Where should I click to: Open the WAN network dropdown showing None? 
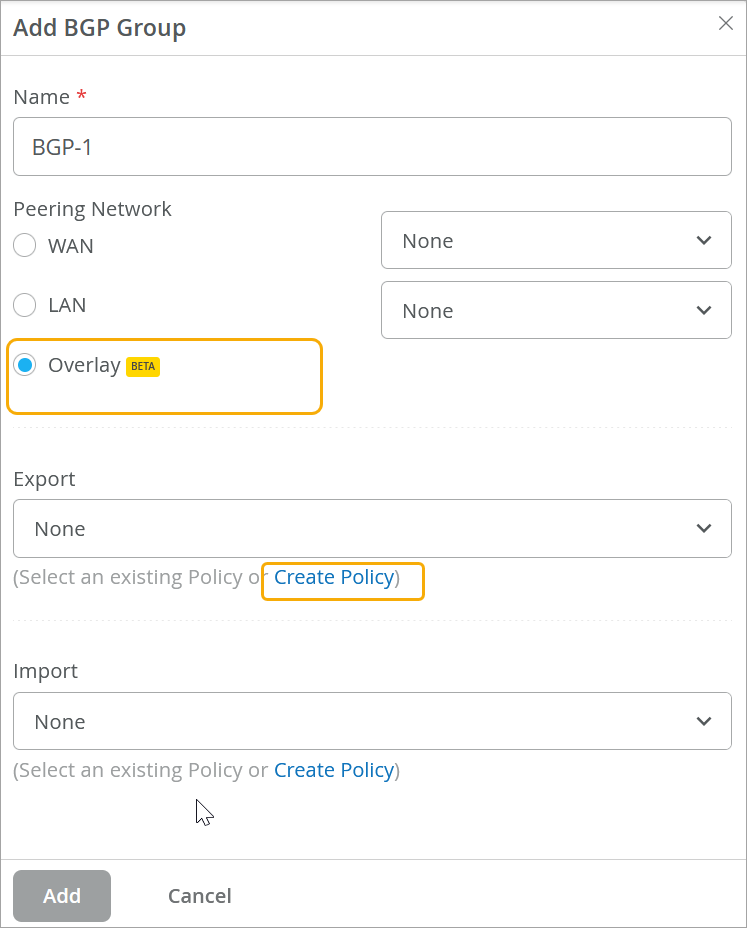[x=555, y=240]
